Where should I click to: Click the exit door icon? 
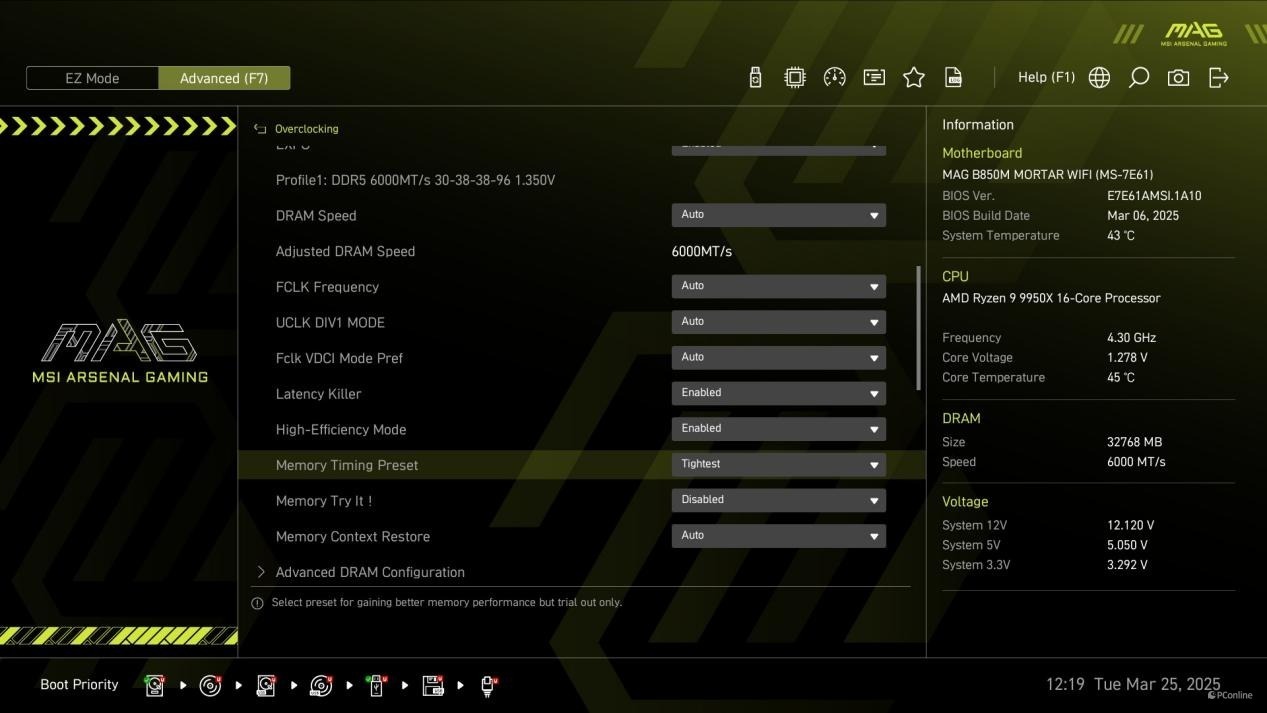coord(1219,78)
